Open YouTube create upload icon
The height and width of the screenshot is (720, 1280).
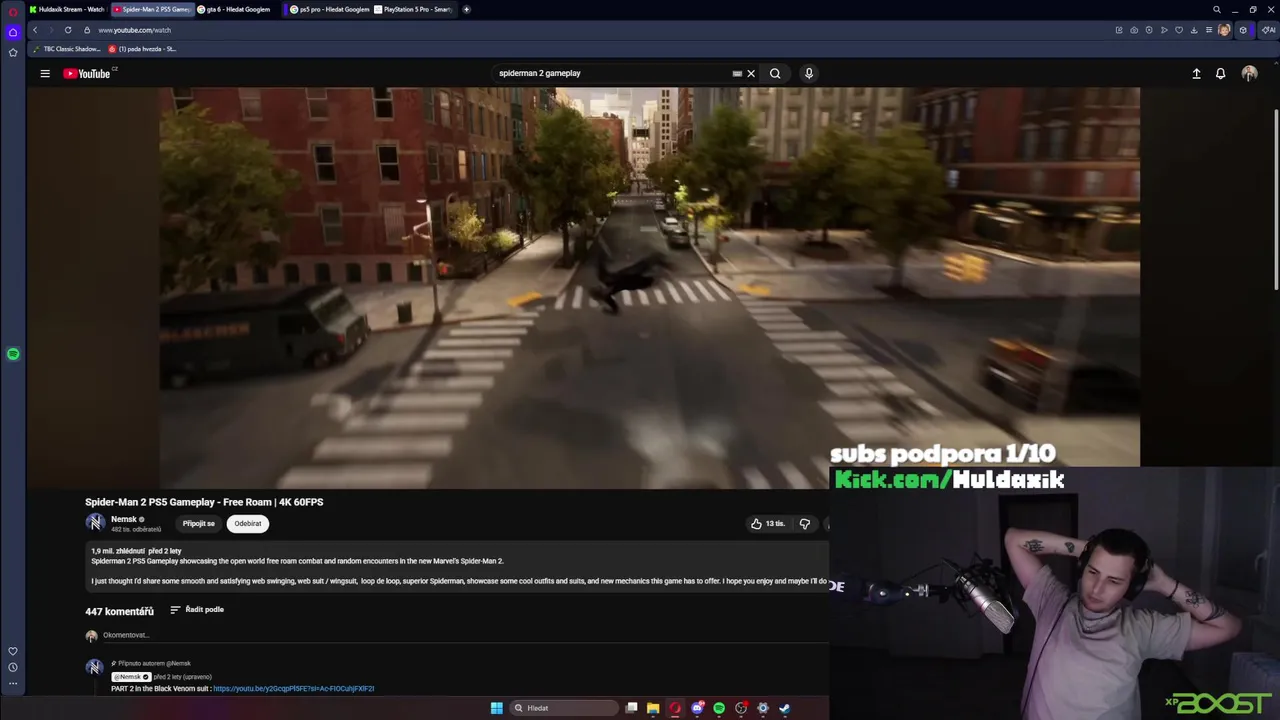click(1196, 73)
